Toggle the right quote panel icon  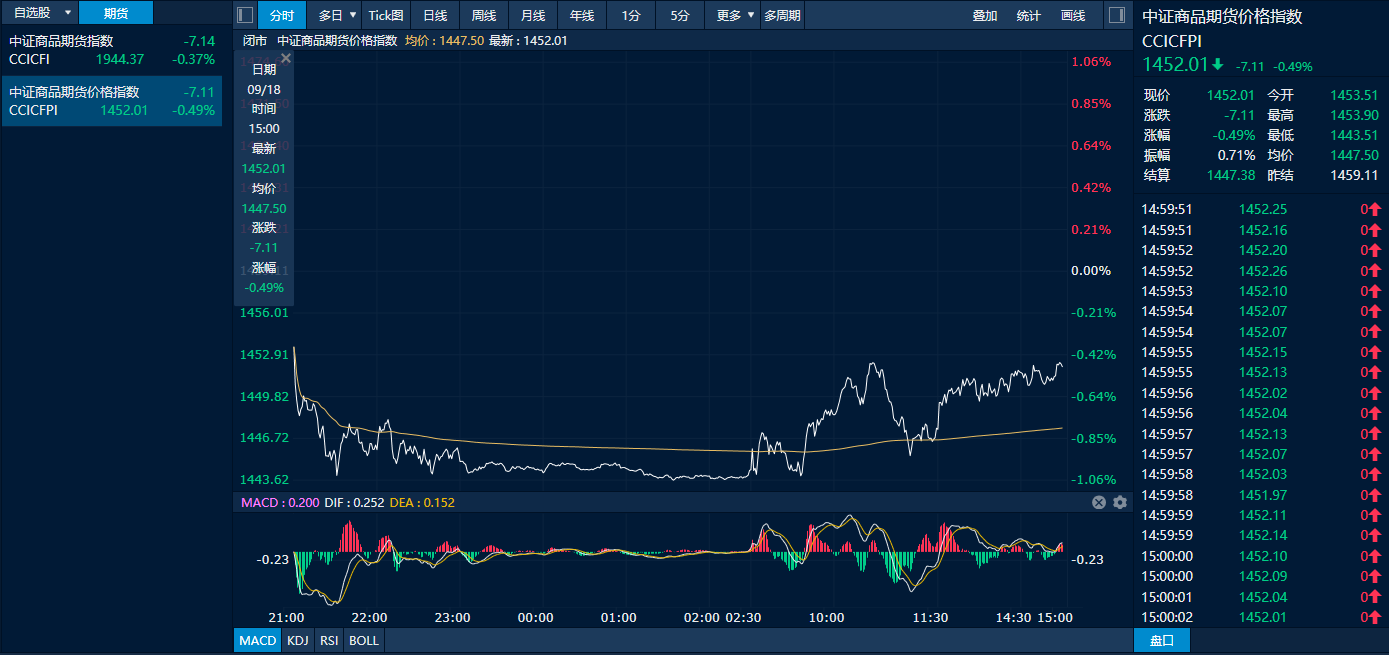tap(1118, 15)
